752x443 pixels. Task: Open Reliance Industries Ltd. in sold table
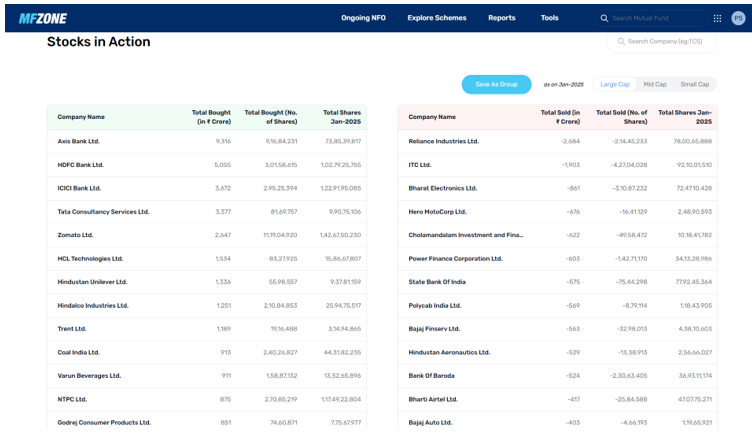coord(444,141)
